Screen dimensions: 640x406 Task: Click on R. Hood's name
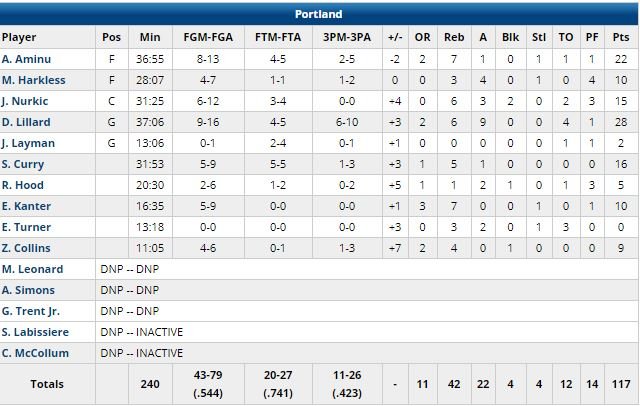click(22, 185)
